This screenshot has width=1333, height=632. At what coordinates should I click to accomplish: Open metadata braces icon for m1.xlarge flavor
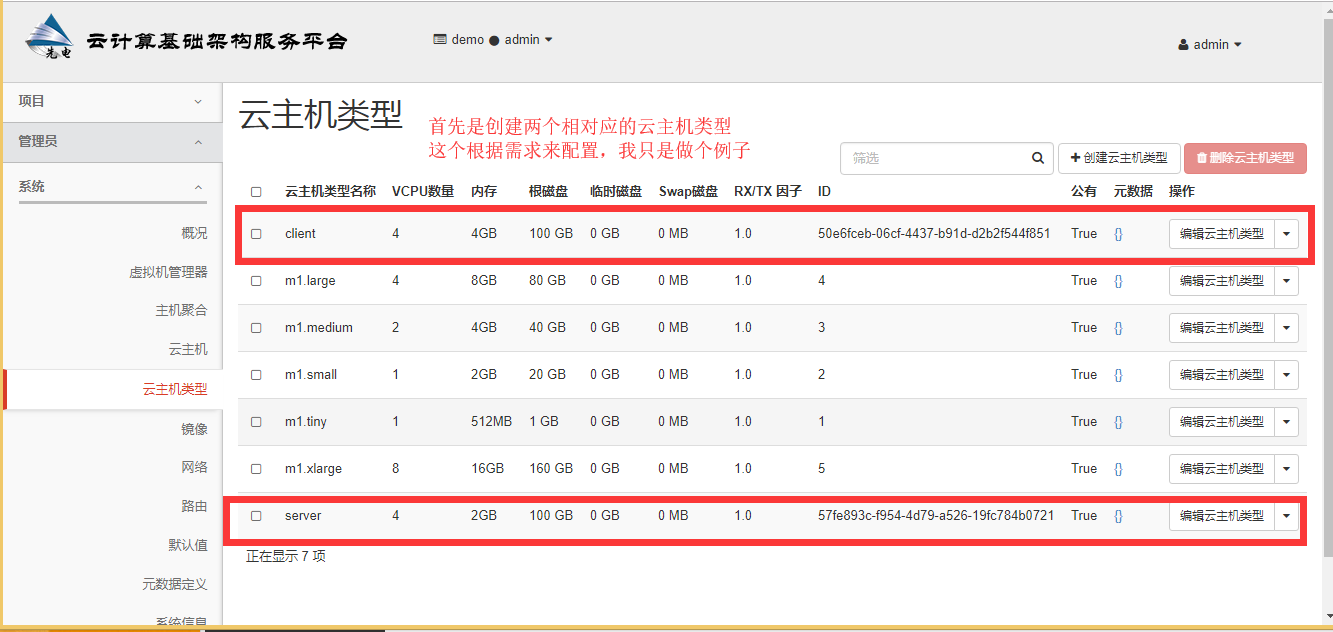[x=1118, y=469]
